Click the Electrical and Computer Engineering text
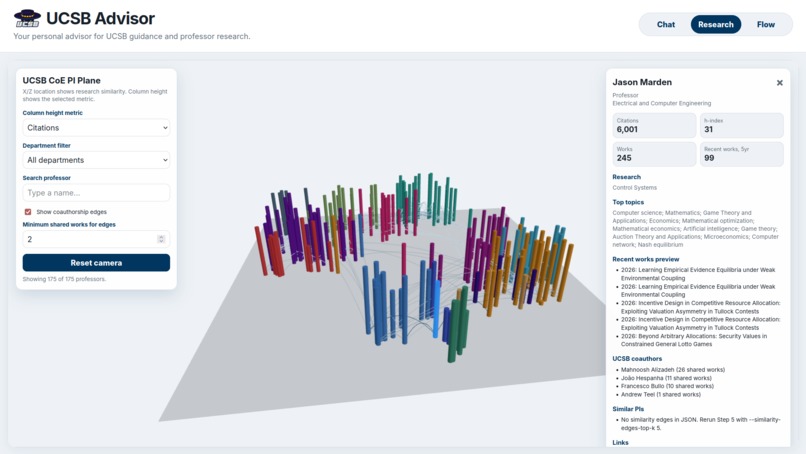Image resolution: width=806 pixels, height=454 pixels. pyautogui.click(x=662, y=103)
